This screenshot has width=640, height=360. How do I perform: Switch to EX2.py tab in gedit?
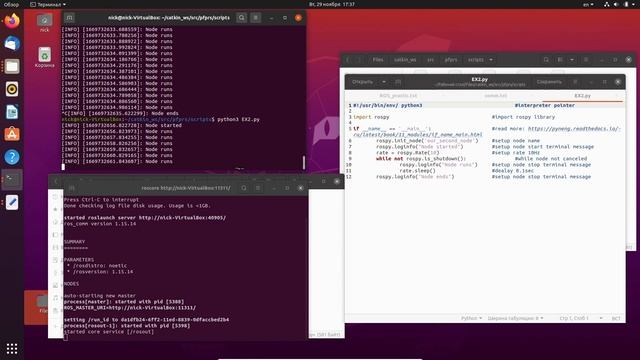click(582, 96)
